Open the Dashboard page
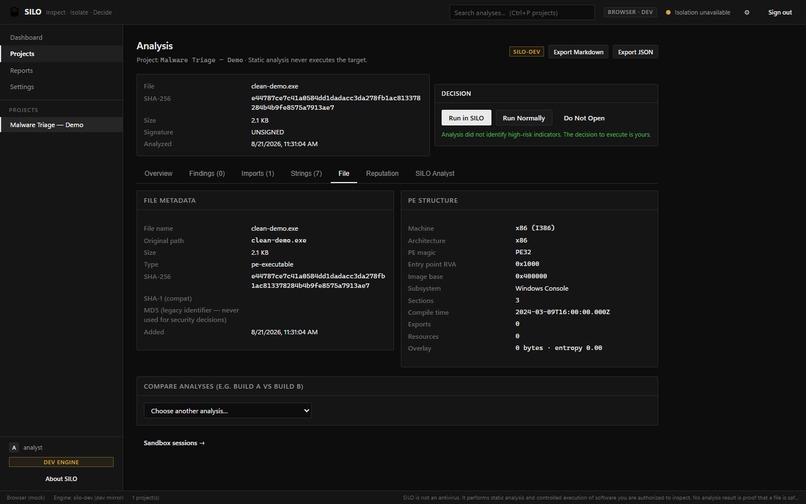This screenshot has height=504, width=806. (61, 37)
